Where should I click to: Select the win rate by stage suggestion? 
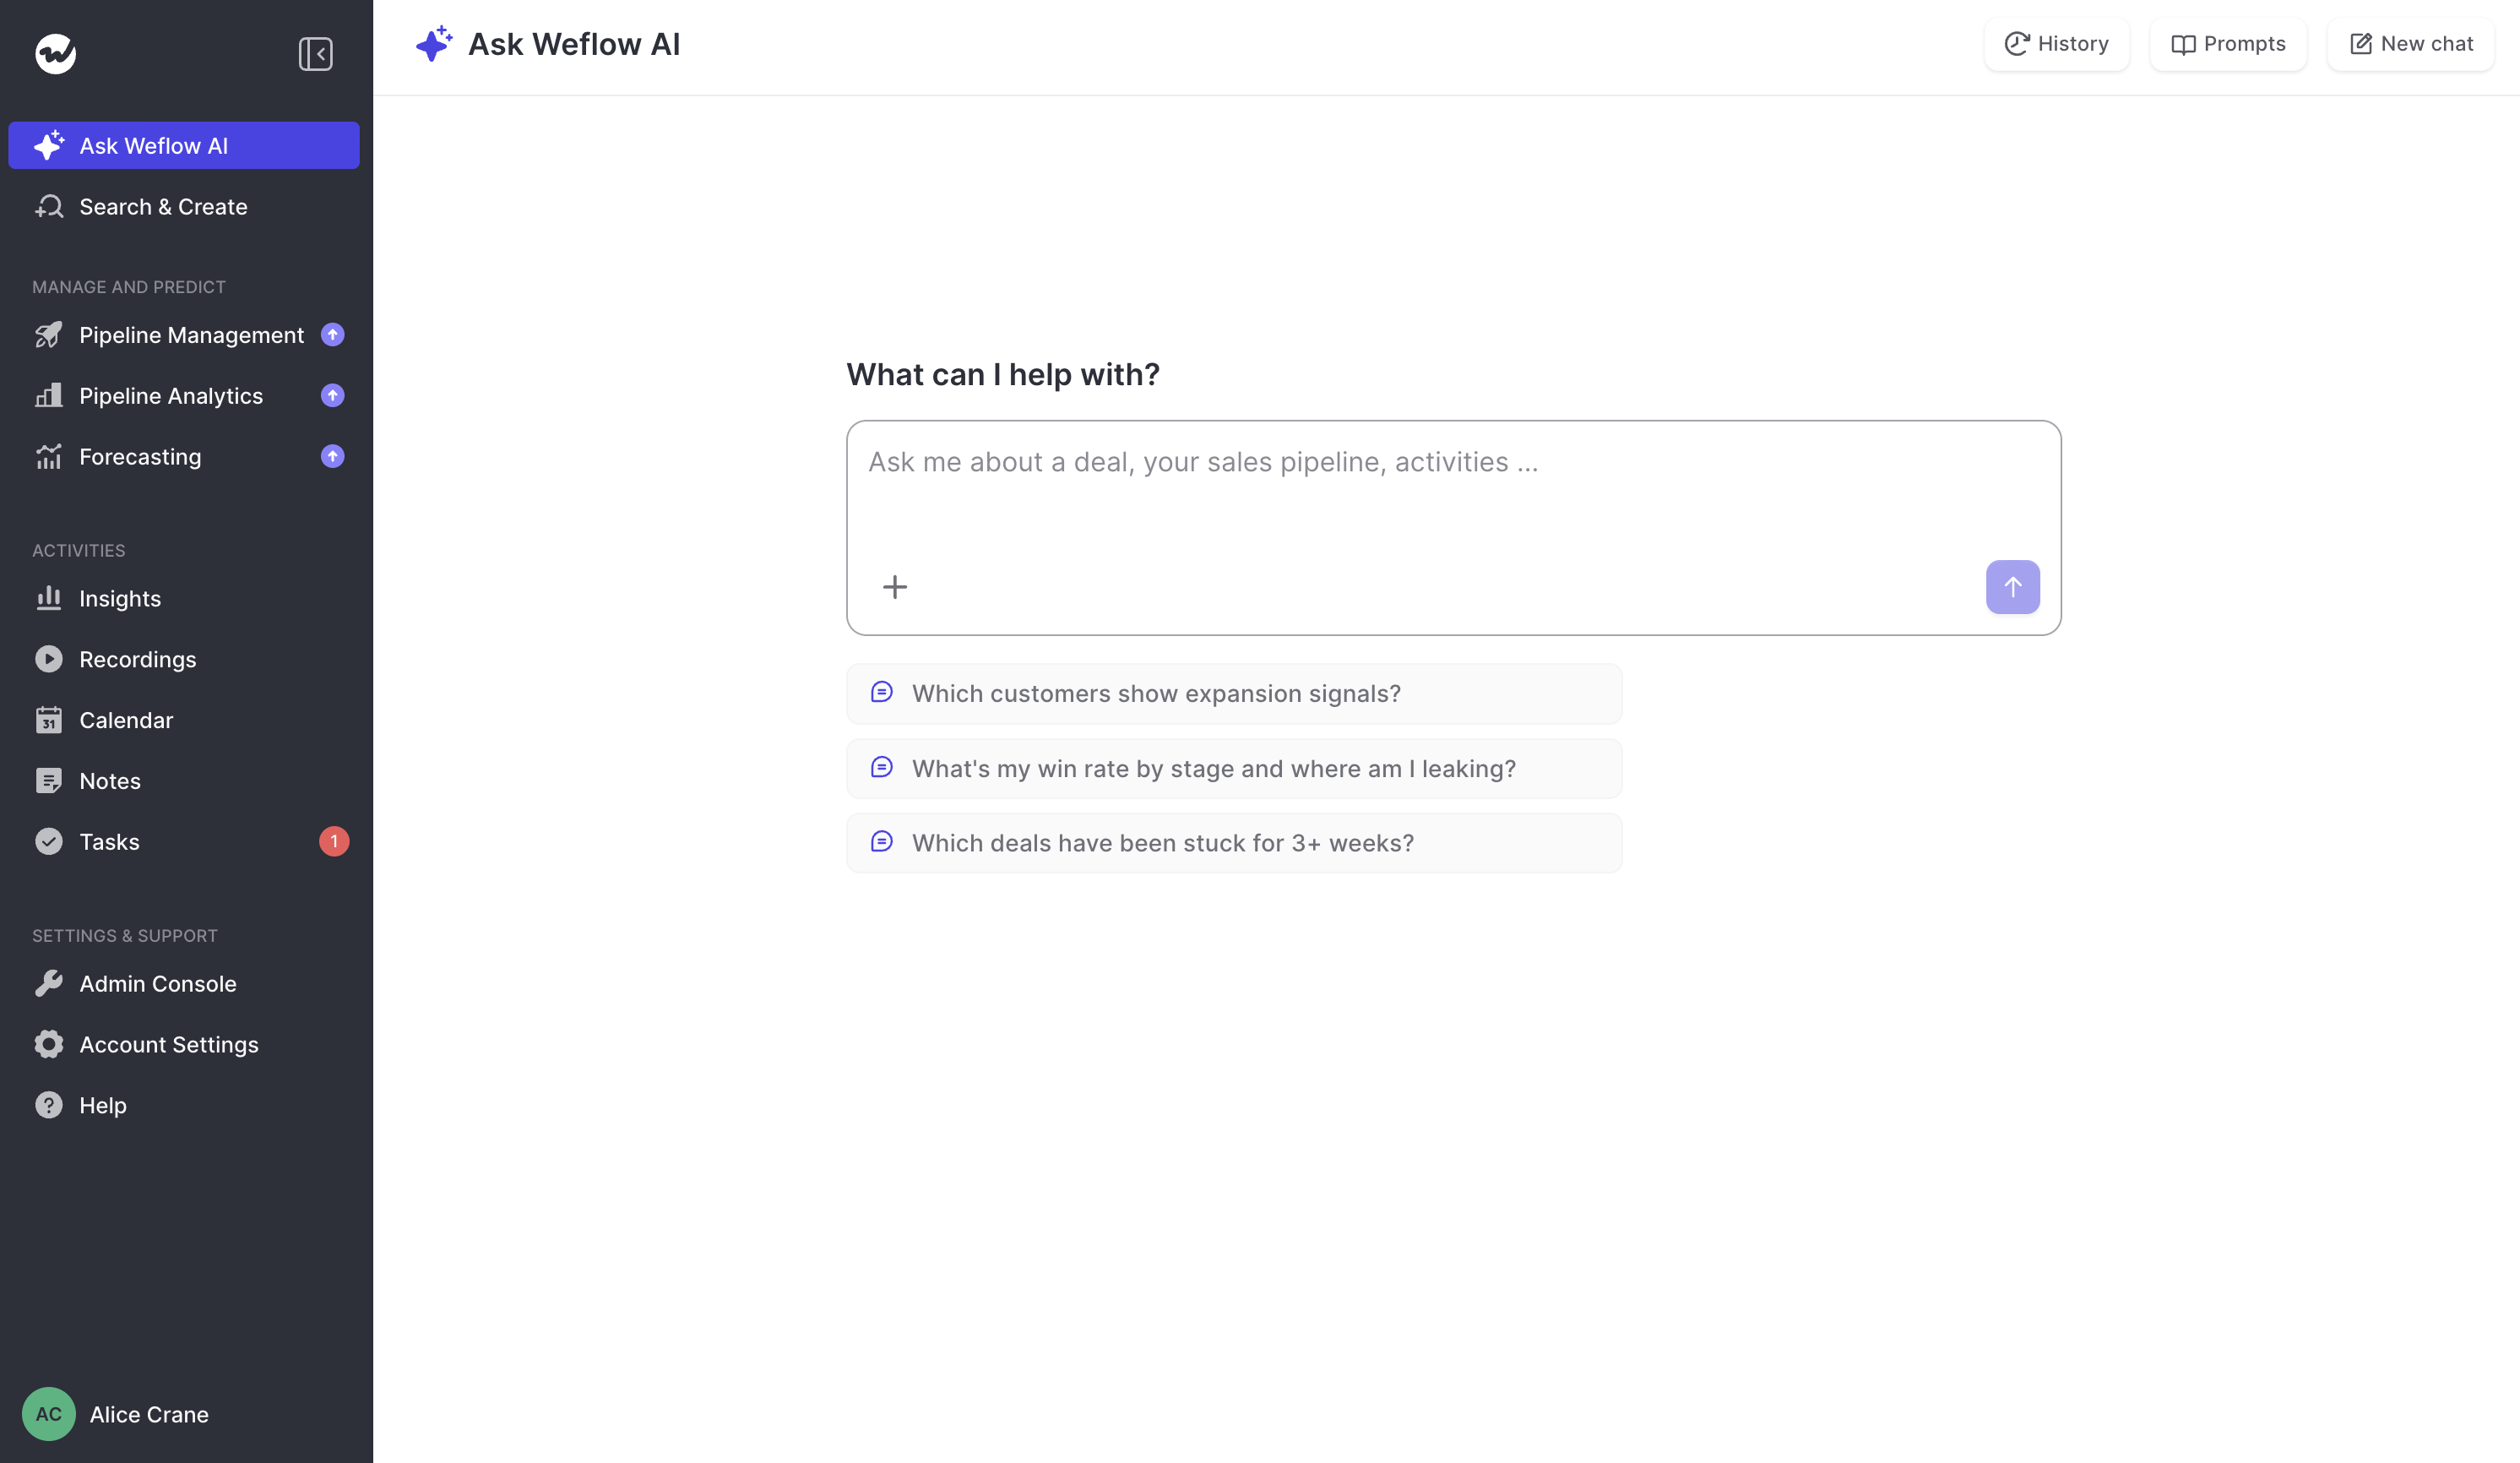[1234, 769]
